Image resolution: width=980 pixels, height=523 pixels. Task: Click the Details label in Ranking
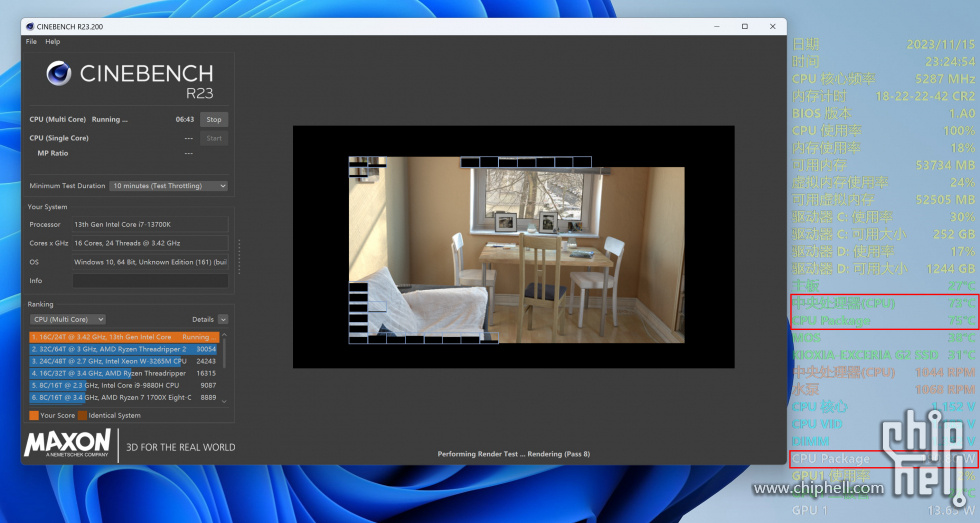(202, 319)
